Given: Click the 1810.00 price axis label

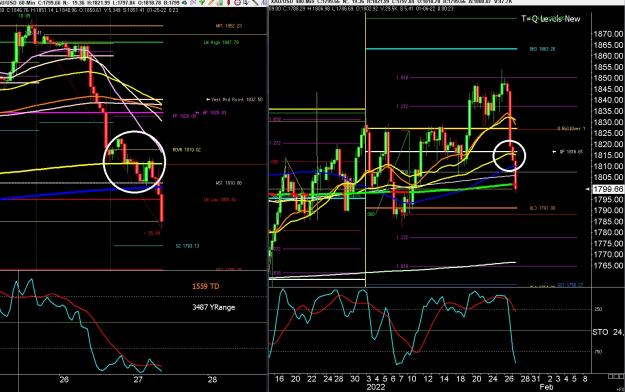Looking at the screenshot, I should tap(608, 166).
